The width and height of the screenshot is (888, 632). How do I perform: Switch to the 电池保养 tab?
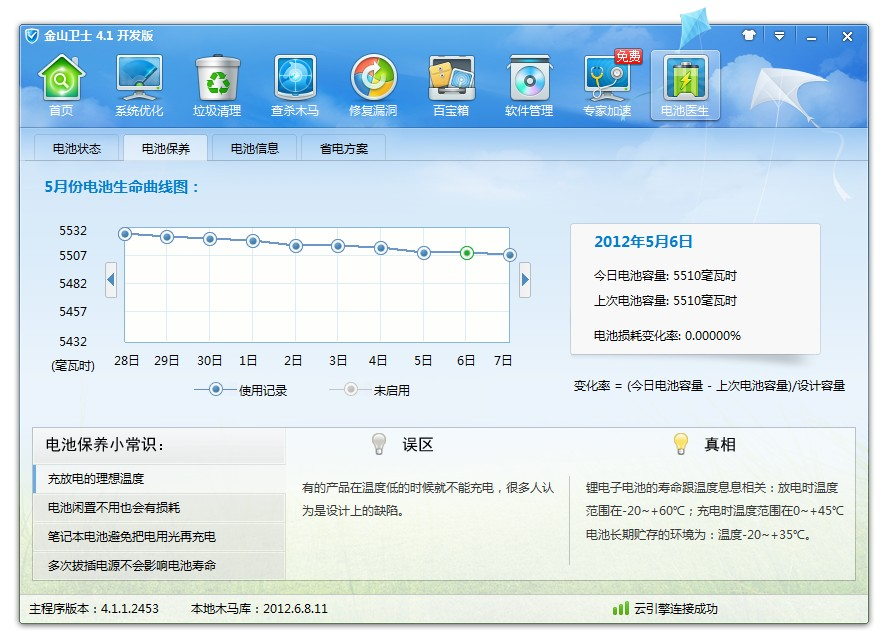coord(165,148)
